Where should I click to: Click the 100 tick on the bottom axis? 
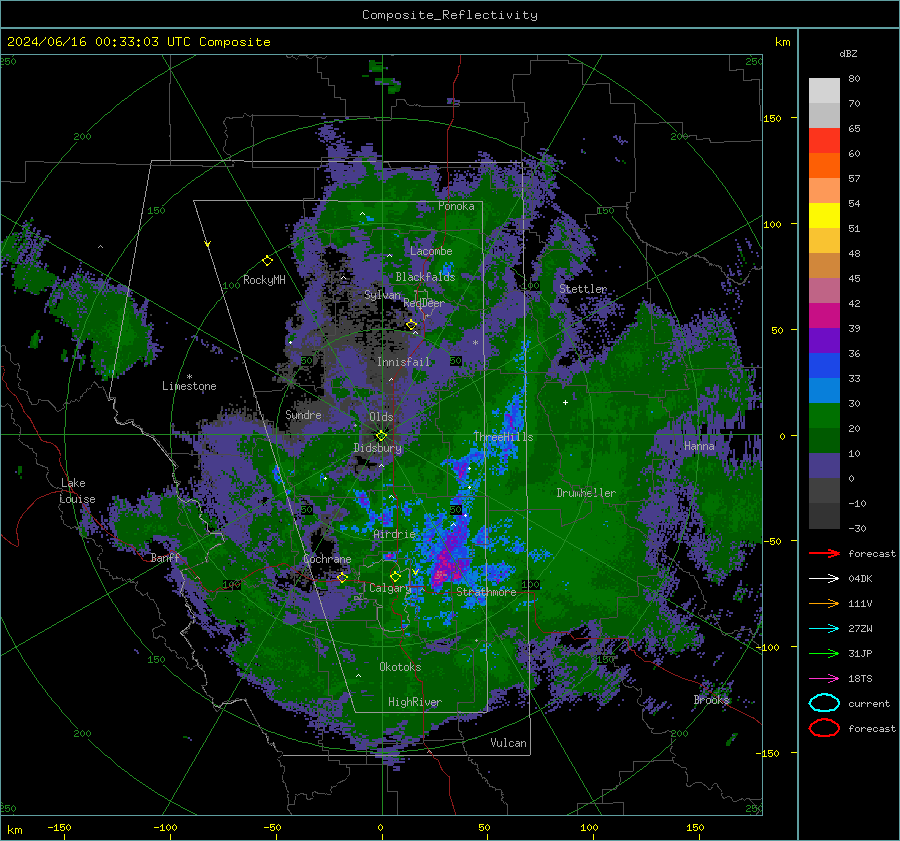coord(589,827)
